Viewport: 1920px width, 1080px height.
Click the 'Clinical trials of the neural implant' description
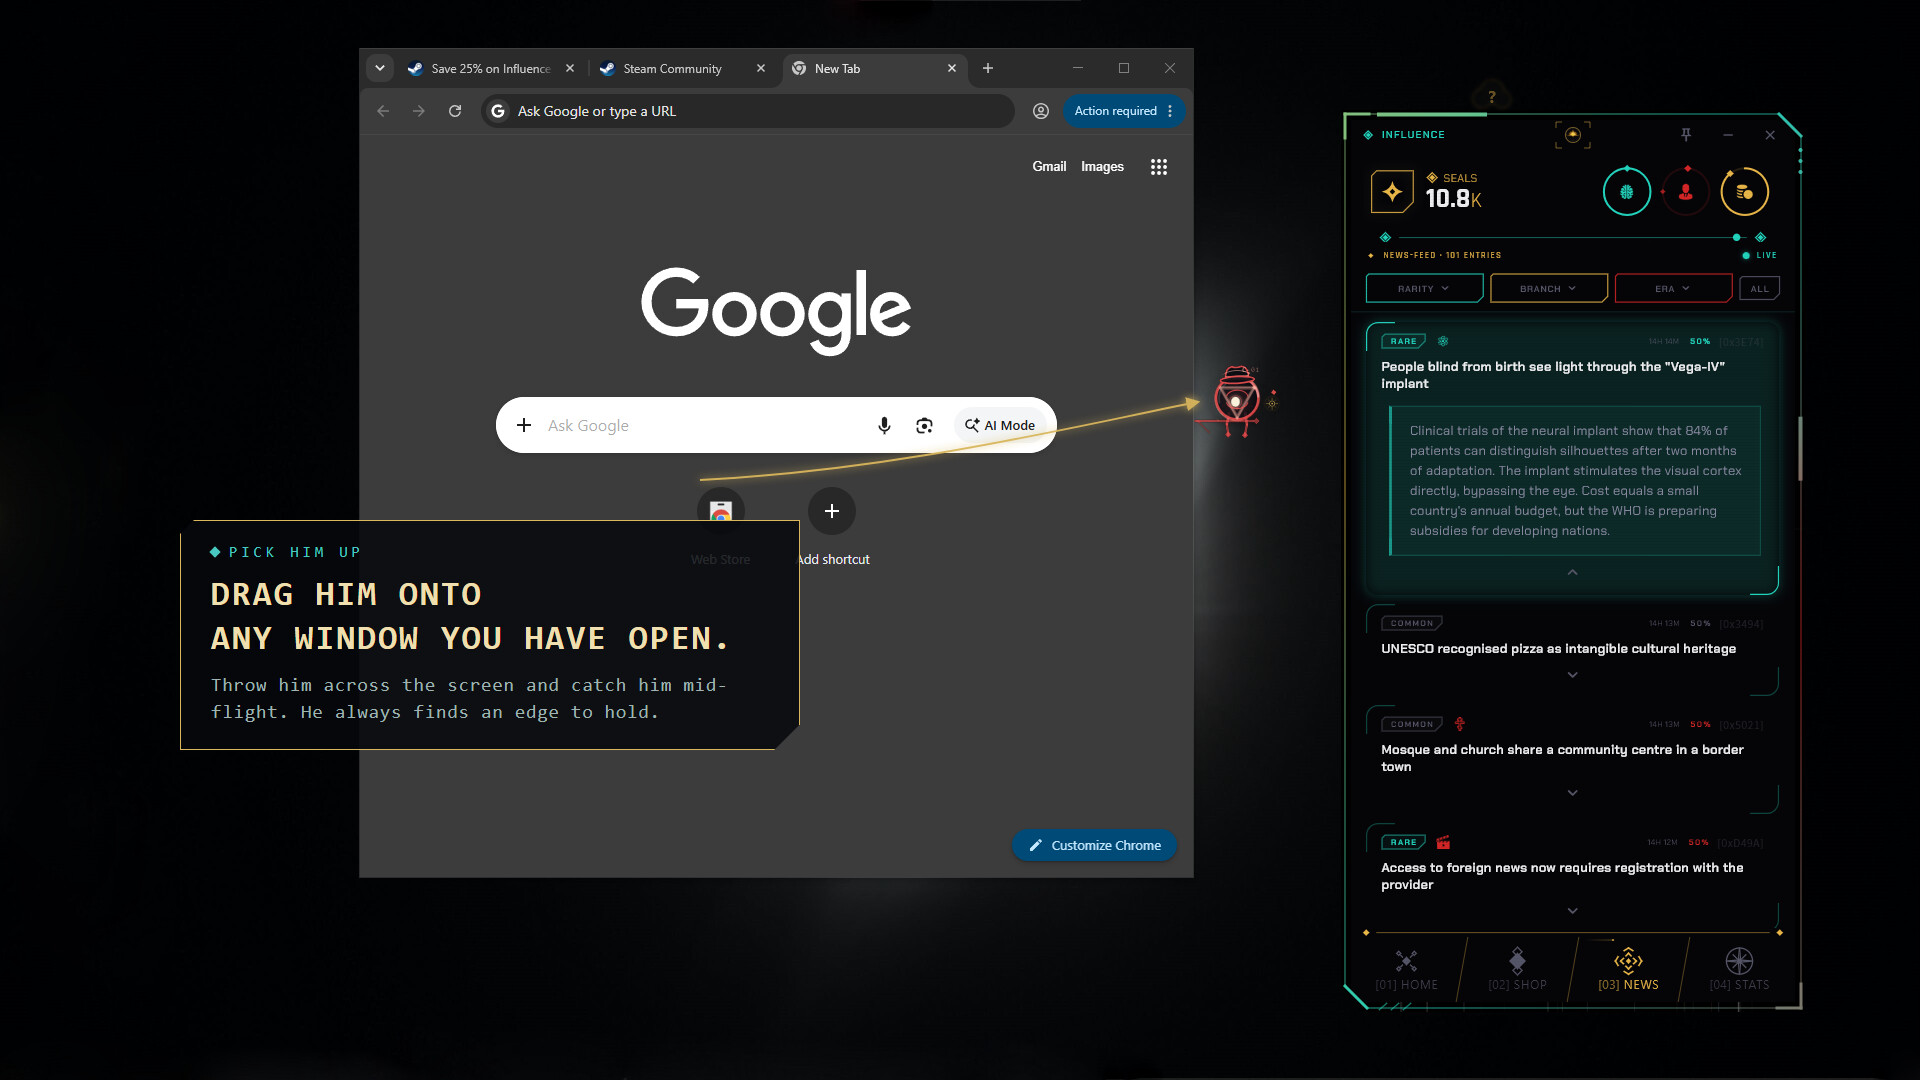[x=1575, y=480]
